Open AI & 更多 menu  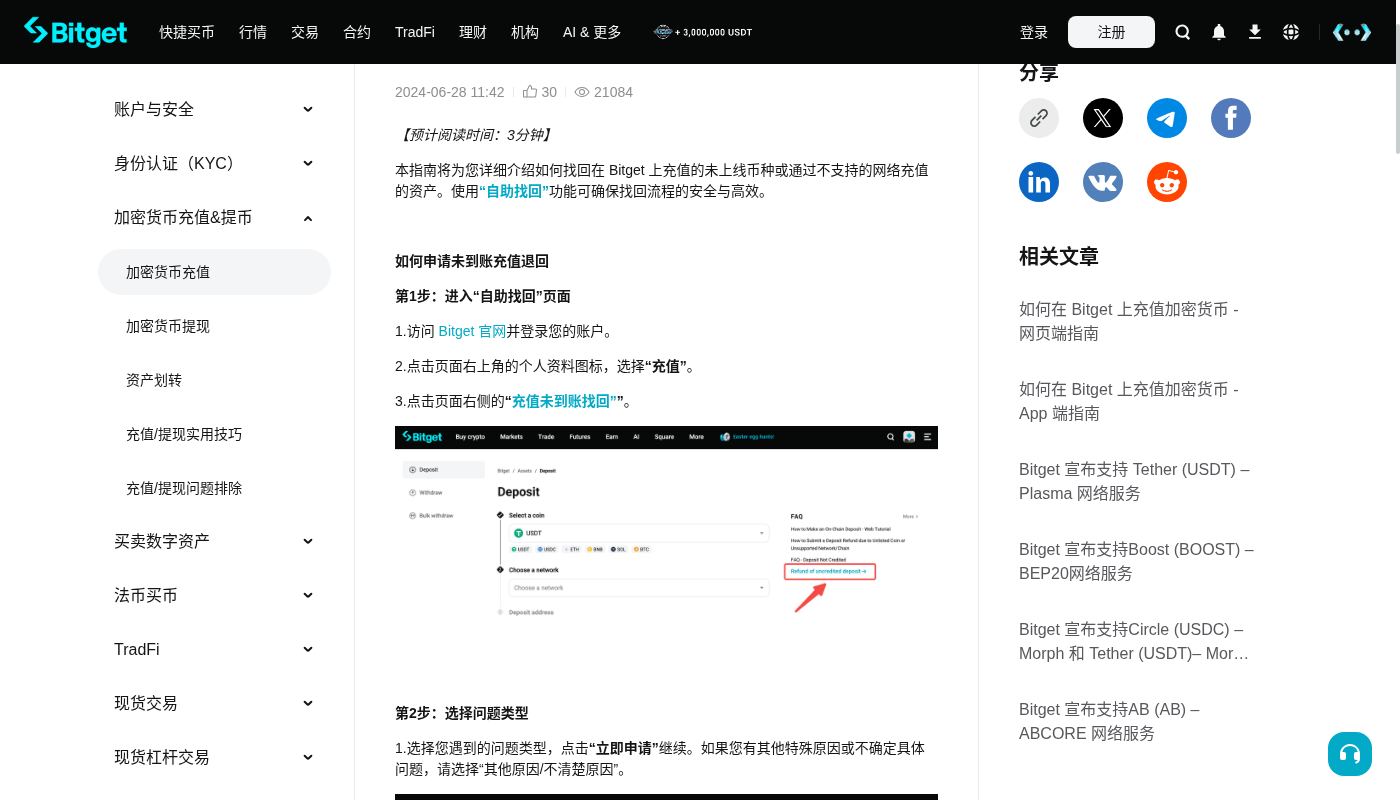(x=592, y=32)
